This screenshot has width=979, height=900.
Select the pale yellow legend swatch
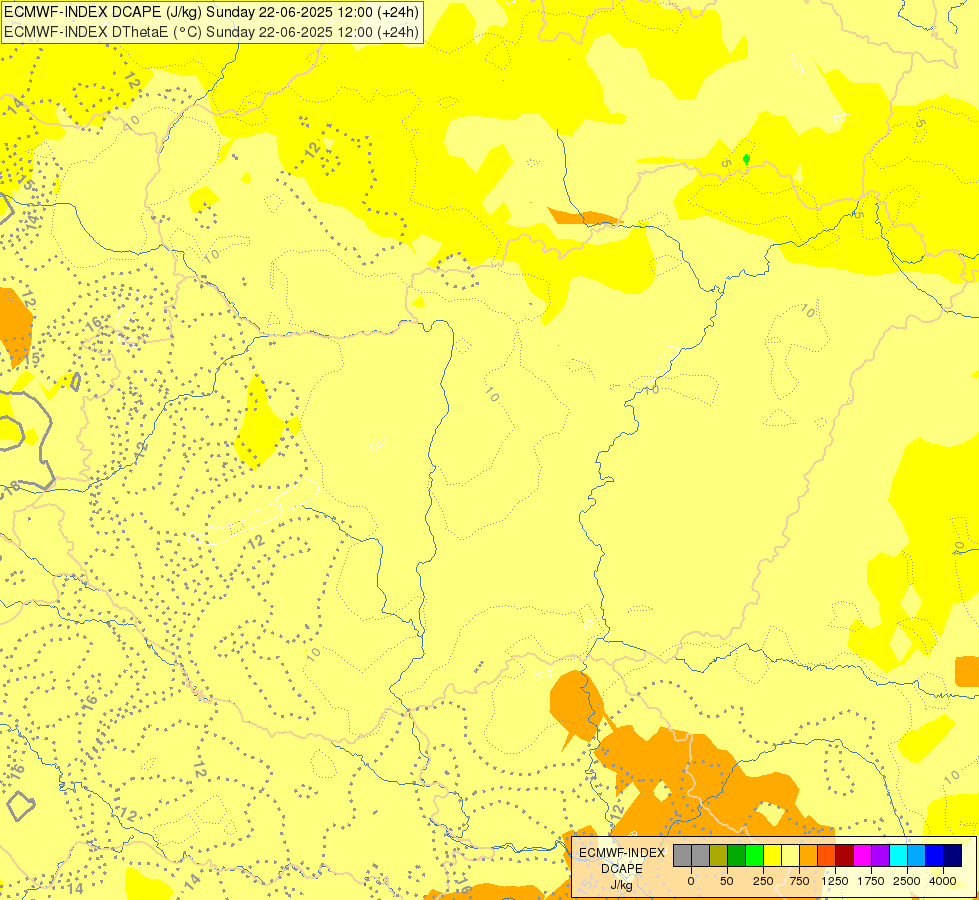pos(791,856)
